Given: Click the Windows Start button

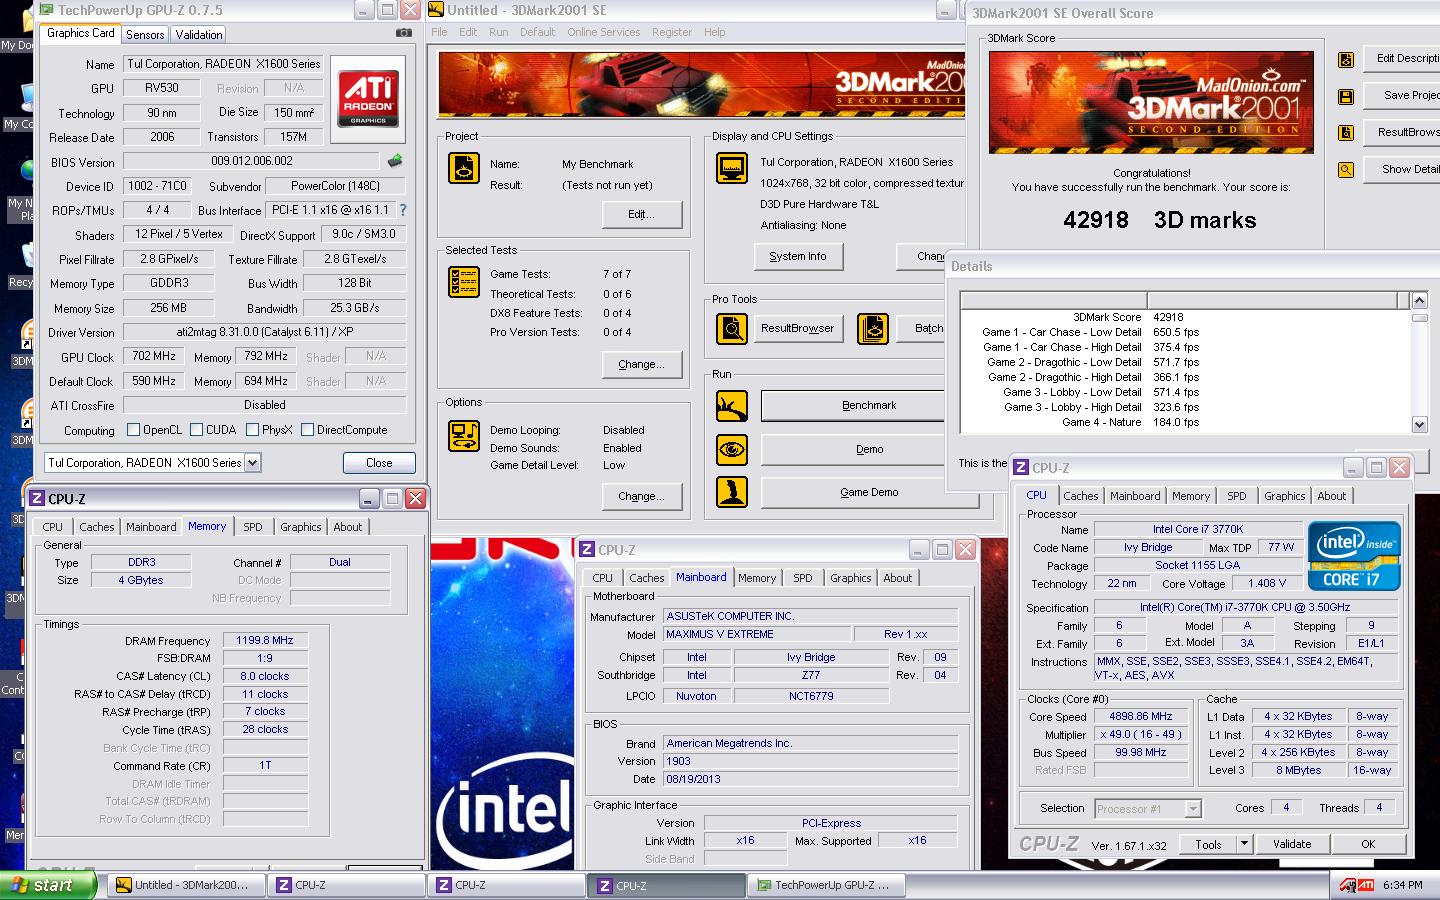Looking at the screenshot, I should pyautogui.click(x=49, y=885).
